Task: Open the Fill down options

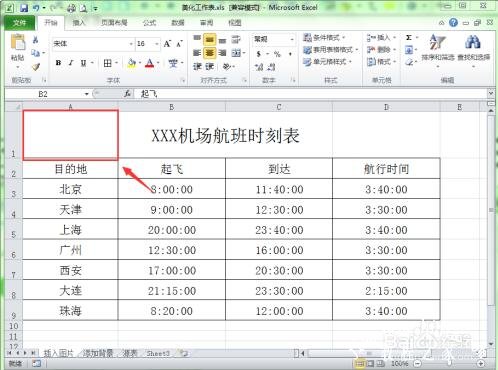Action: coord(409,50)
